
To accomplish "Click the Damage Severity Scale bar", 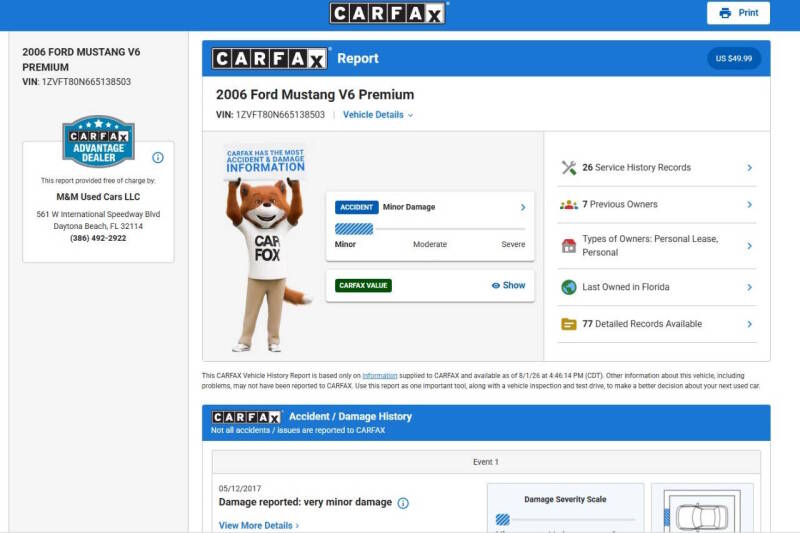I will point(565,520).
